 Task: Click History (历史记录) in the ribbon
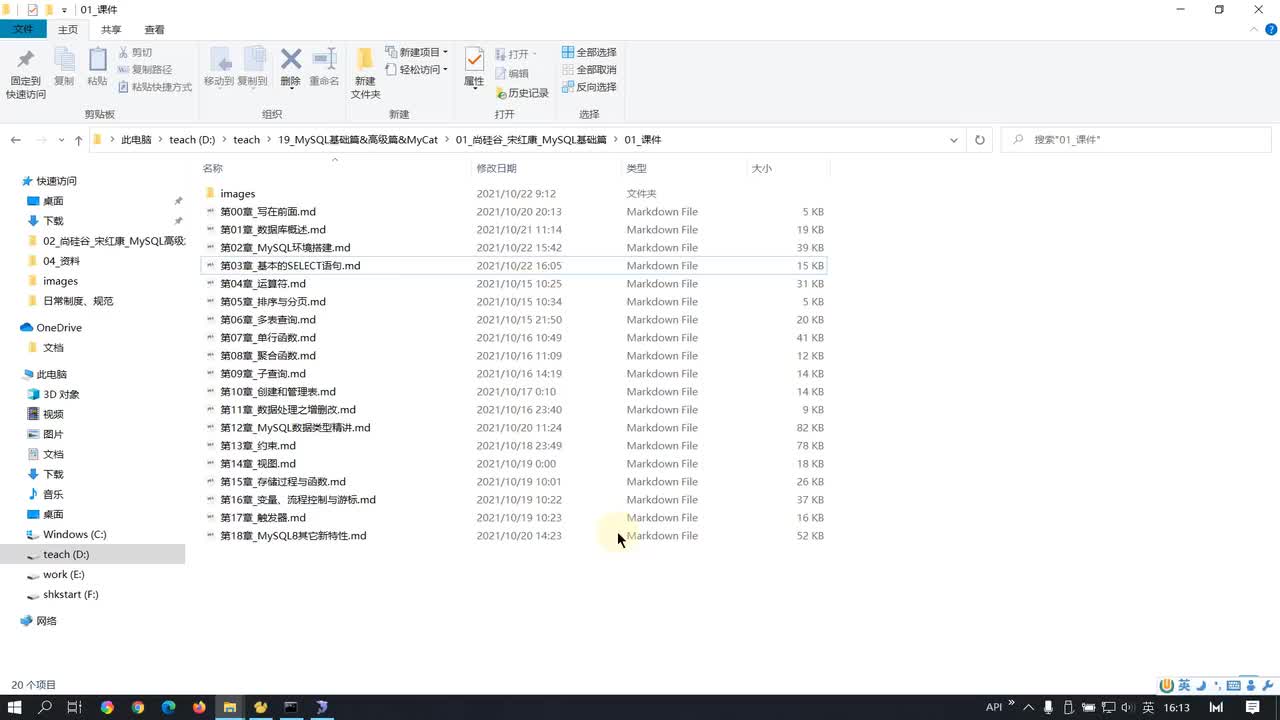pos(522,93)
